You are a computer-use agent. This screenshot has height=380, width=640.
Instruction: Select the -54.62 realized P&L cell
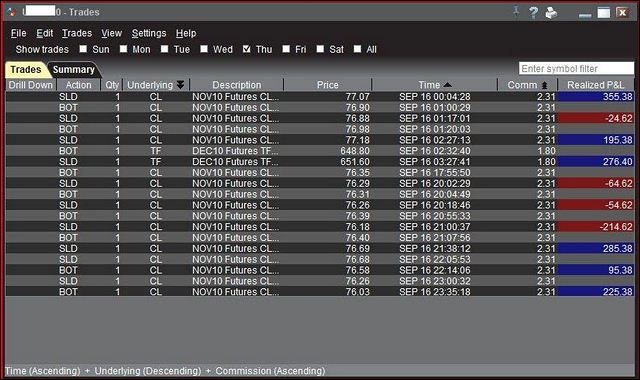[x=596, y=205]
